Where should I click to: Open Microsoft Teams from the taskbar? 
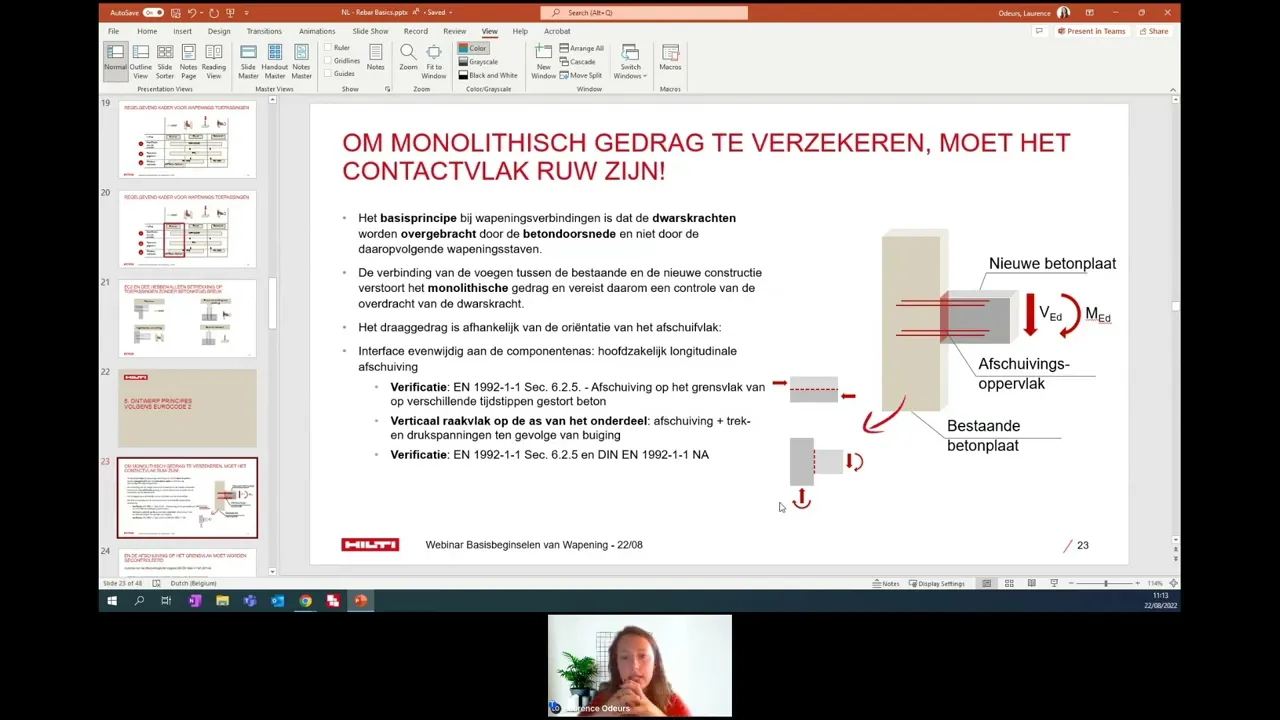point(250,601)
